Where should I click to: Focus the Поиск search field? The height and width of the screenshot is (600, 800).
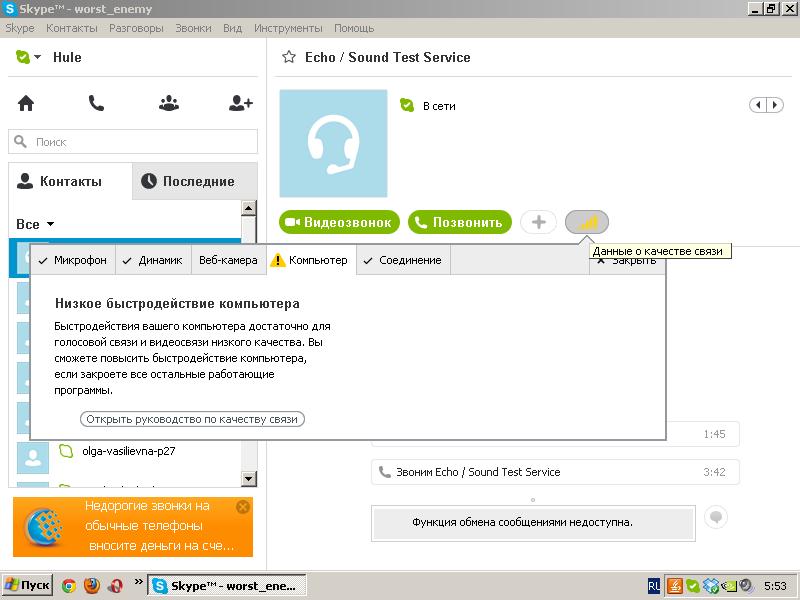pos(133,142)
